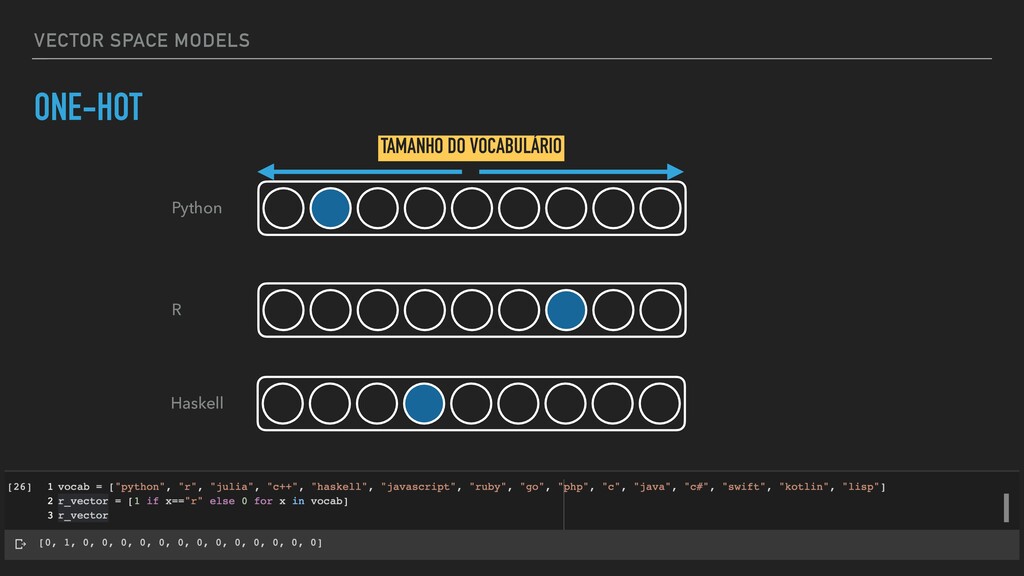Click the Haskell row label
The width and height of the screenshot is (1024, 576).
197,404
